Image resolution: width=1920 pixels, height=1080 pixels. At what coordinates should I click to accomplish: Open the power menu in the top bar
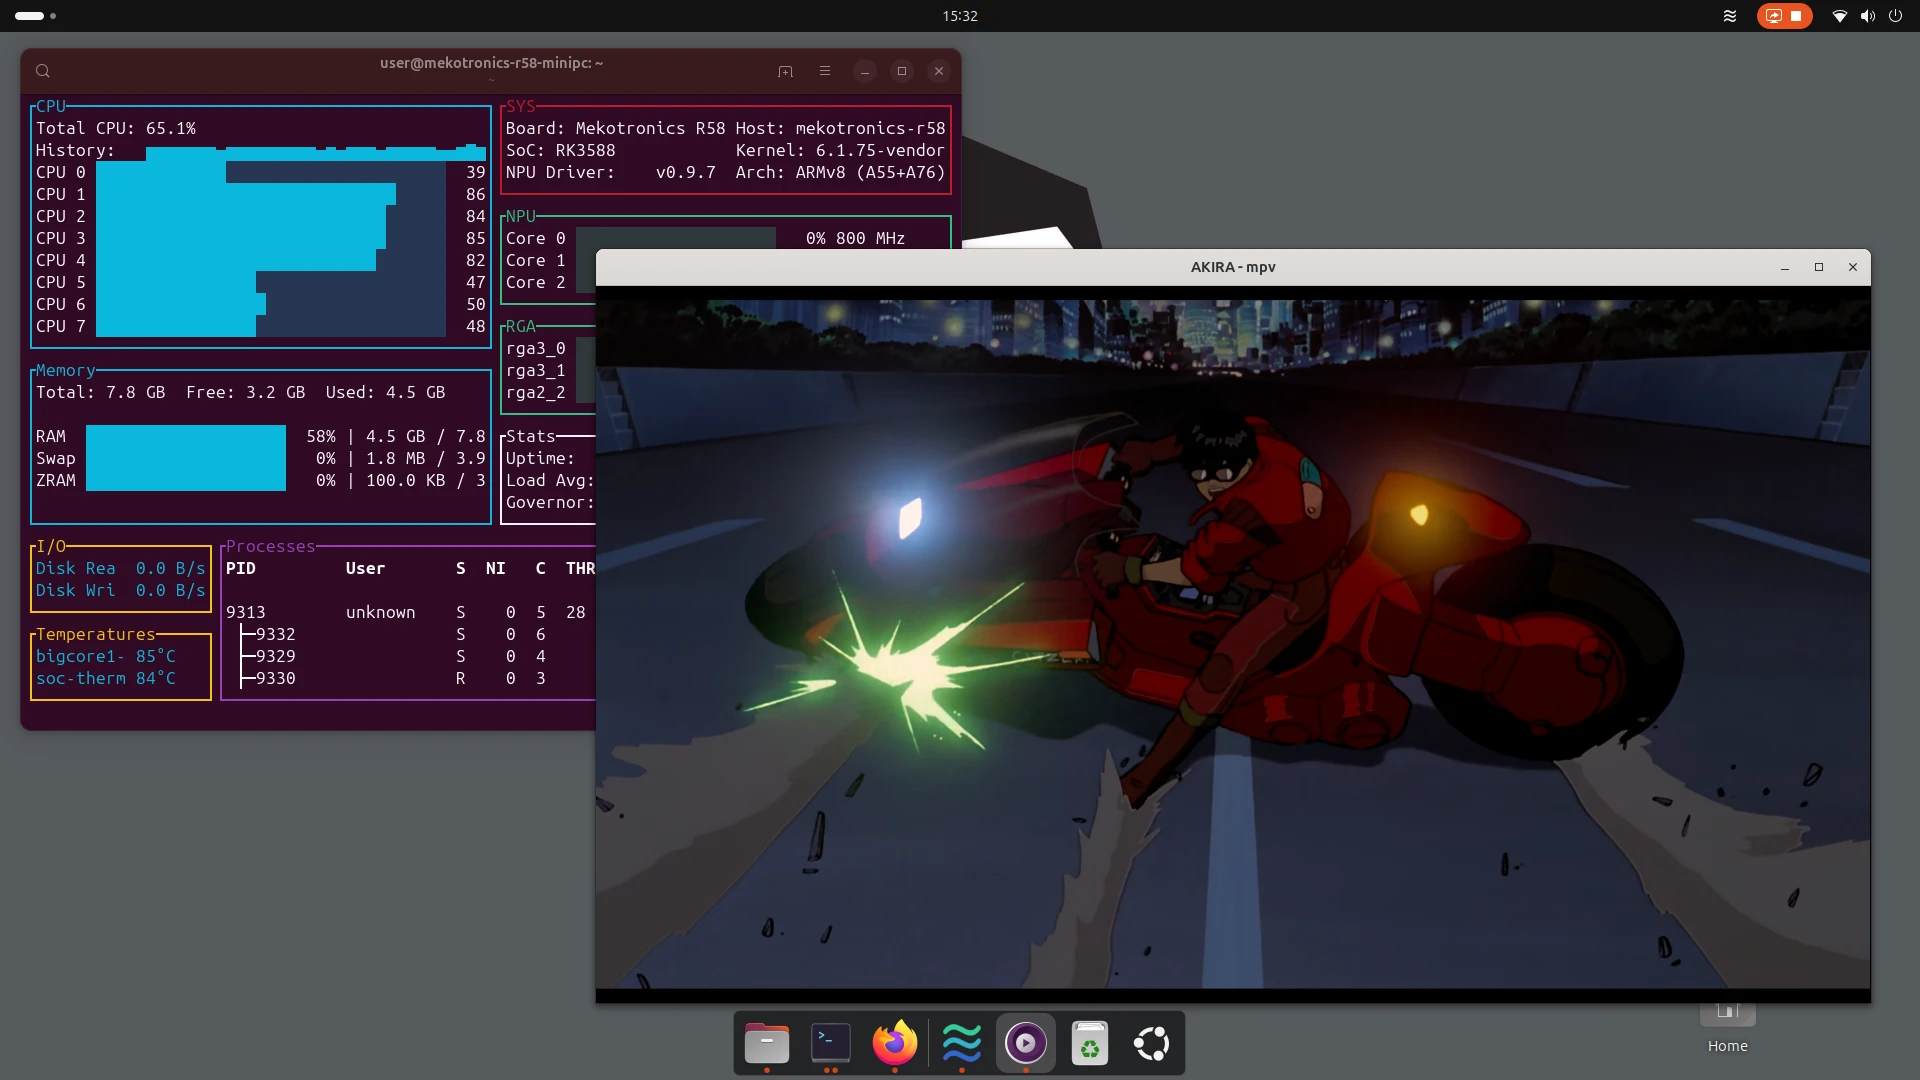(x=1895, y=16)
